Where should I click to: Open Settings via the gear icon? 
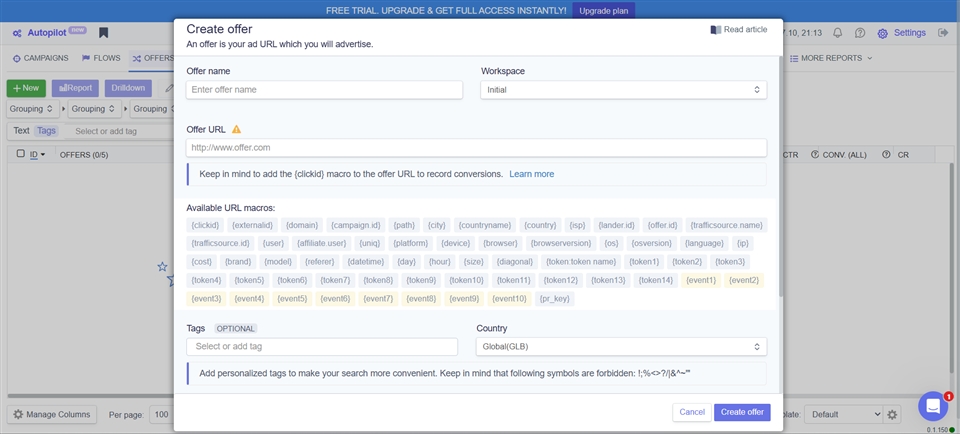883,33
